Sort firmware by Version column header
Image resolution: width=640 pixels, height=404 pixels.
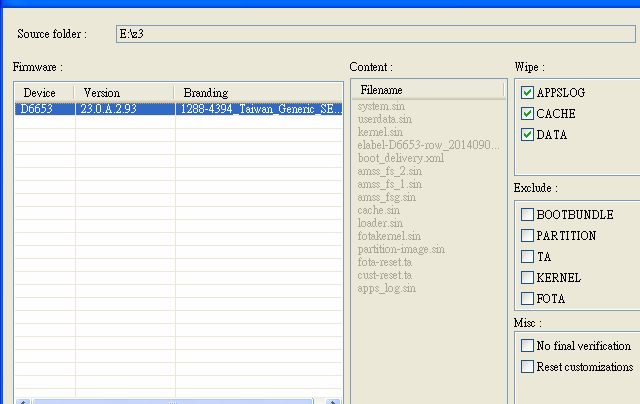pos(124,93)
